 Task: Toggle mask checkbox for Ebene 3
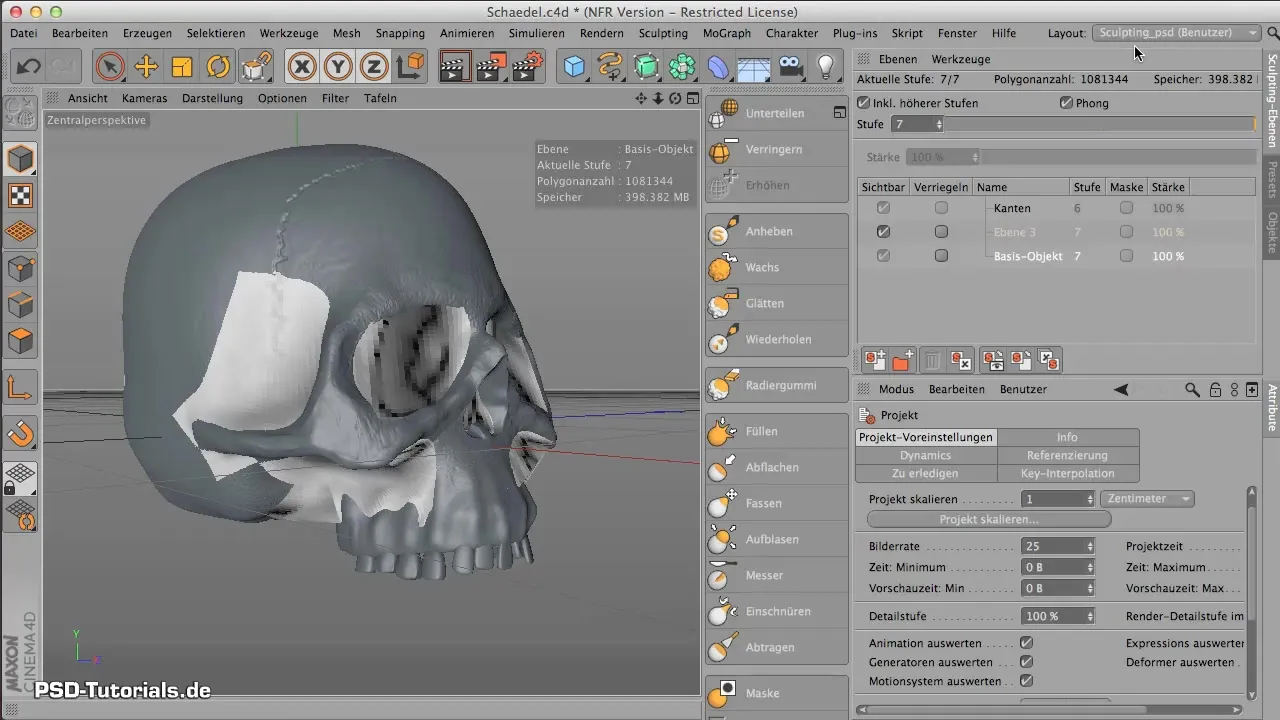click(x=1127, y=231)
